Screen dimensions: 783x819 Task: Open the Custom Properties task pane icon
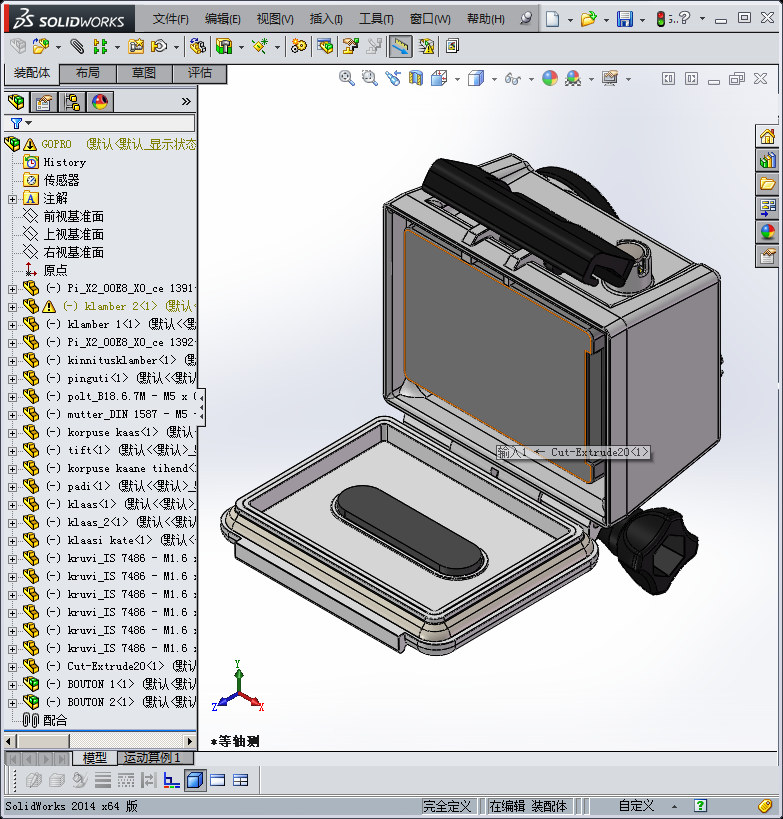coord(767,256)
